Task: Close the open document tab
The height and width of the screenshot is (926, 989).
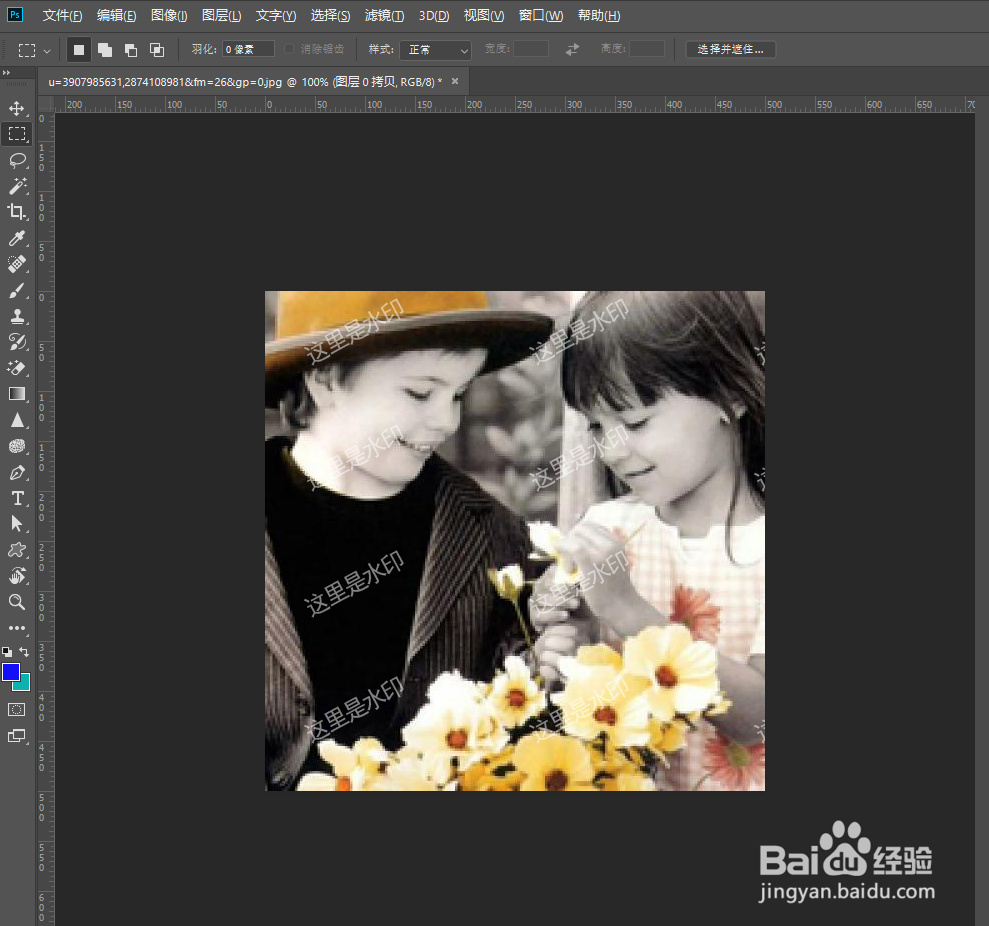Action: click(x=455, y=81)
